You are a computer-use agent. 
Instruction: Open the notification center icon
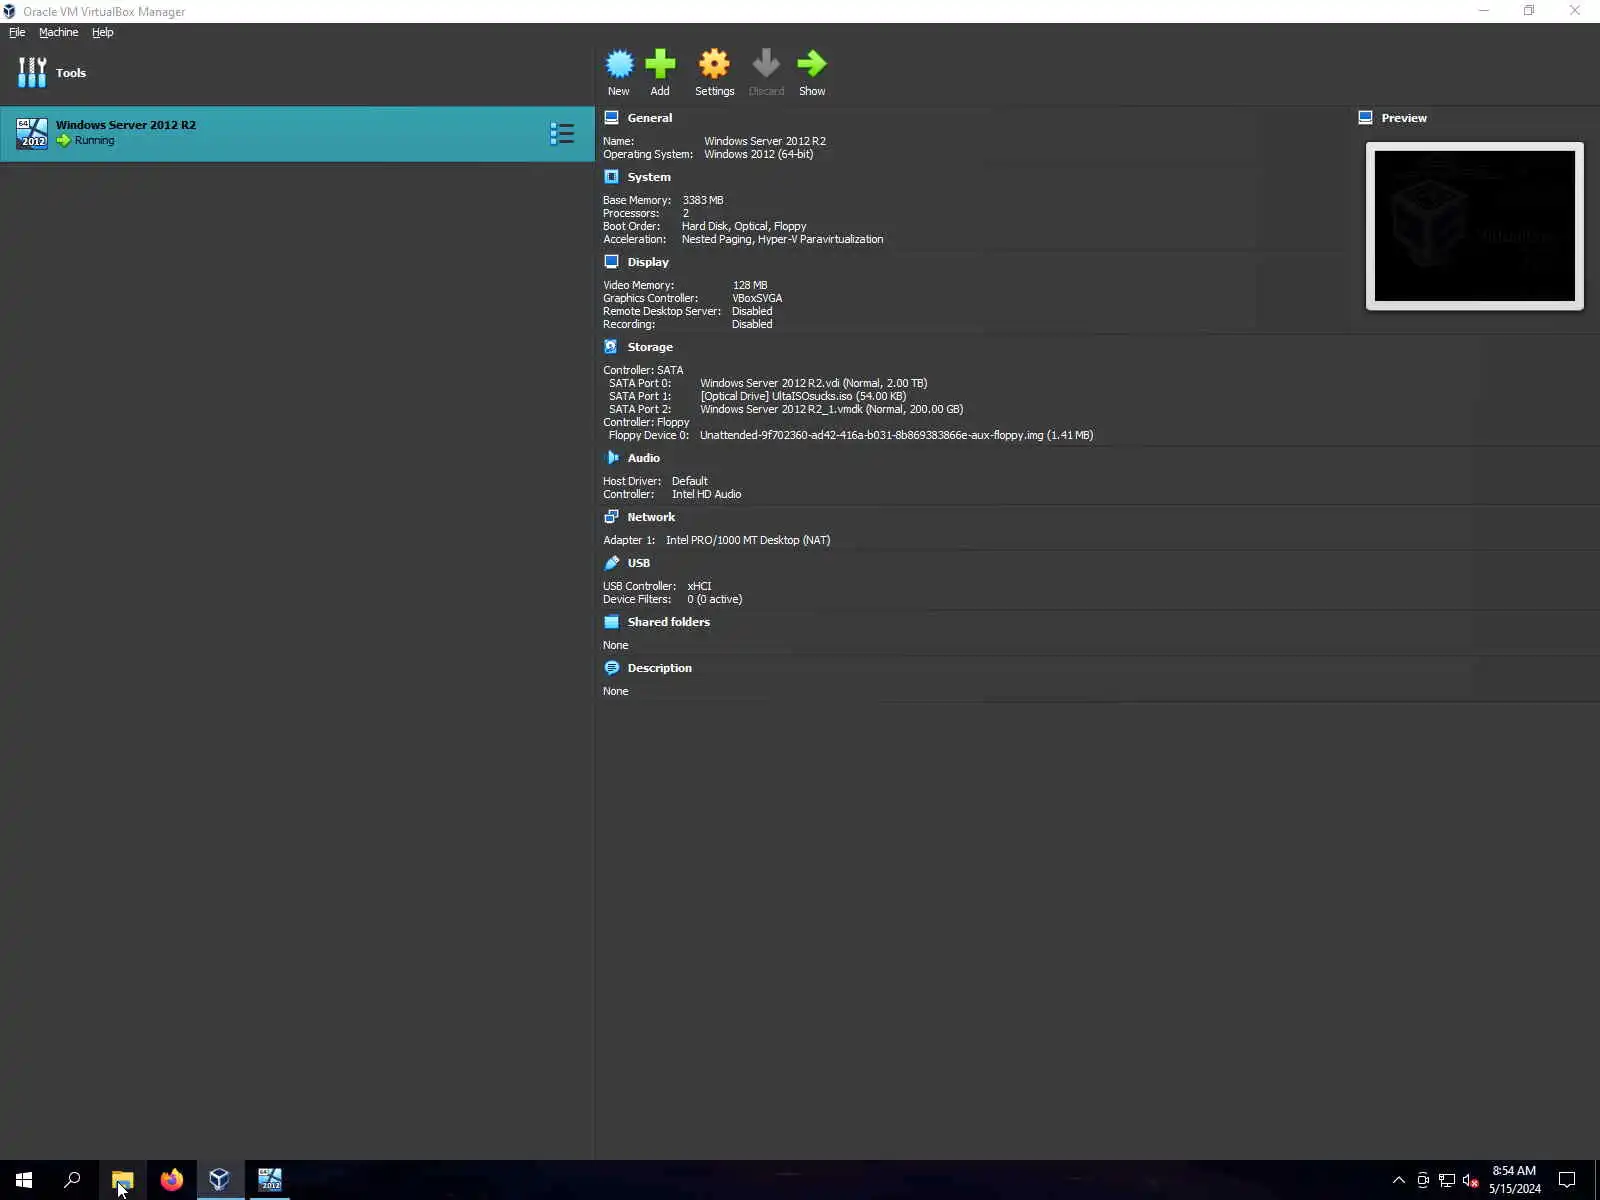pyautogui.click(x=1567, y=1180)
